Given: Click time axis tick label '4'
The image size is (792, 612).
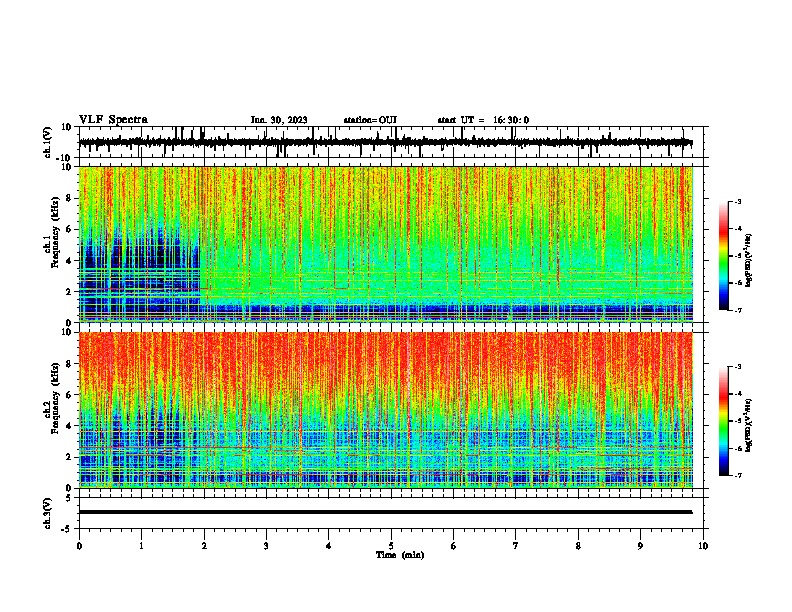Looking at the screenshot, I should tap(329, 546).
